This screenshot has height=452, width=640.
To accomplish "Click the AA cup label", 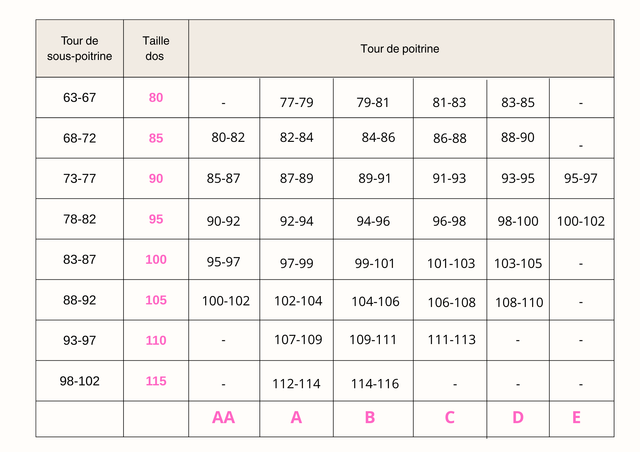I will pyautogui.click(x=223, y=418).
